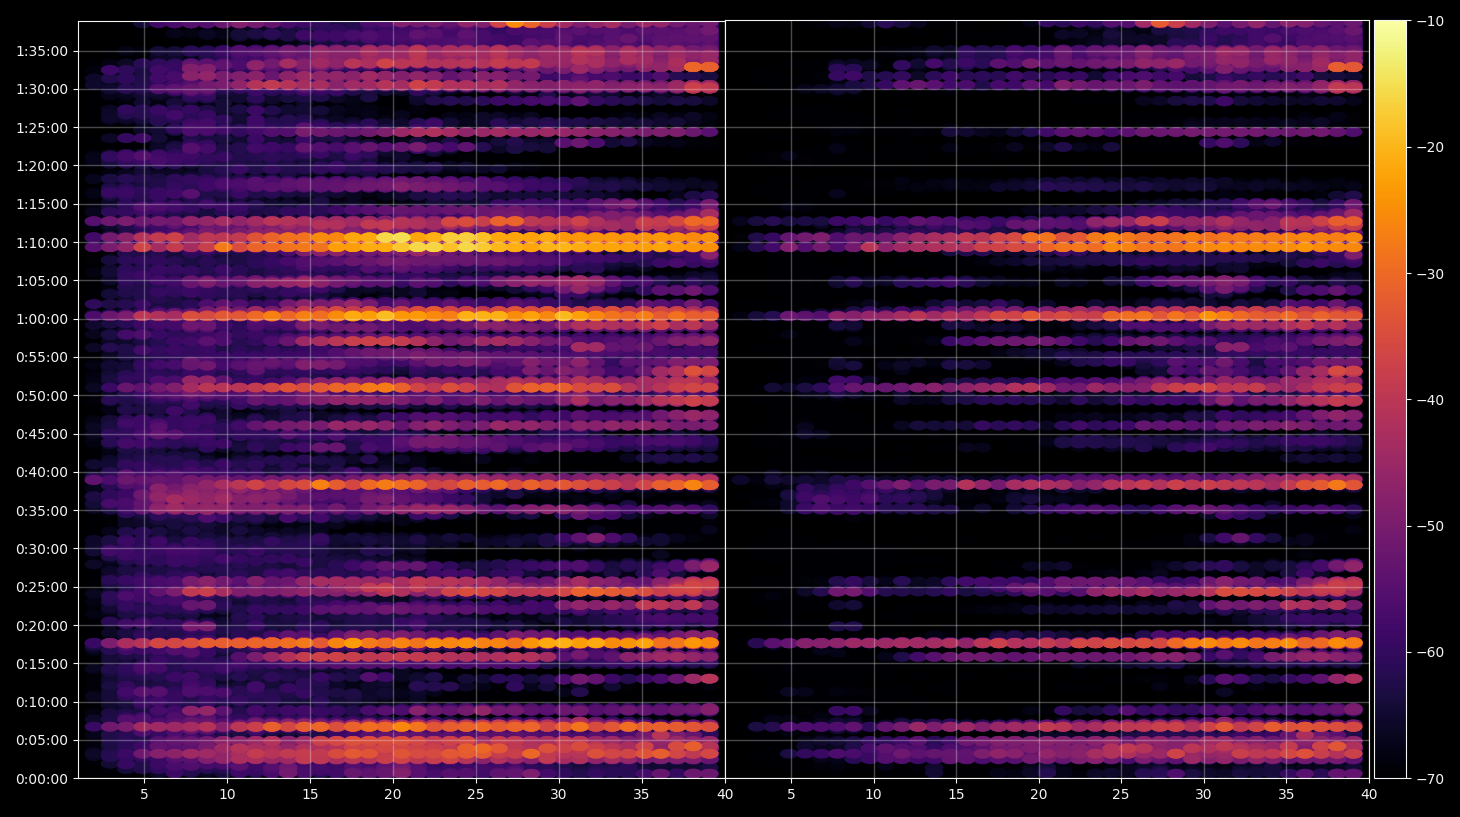This screenshot has width=1460, height=817.
Task: Select x-axis label 10 under the right heatmap
Action: (873, 795)
